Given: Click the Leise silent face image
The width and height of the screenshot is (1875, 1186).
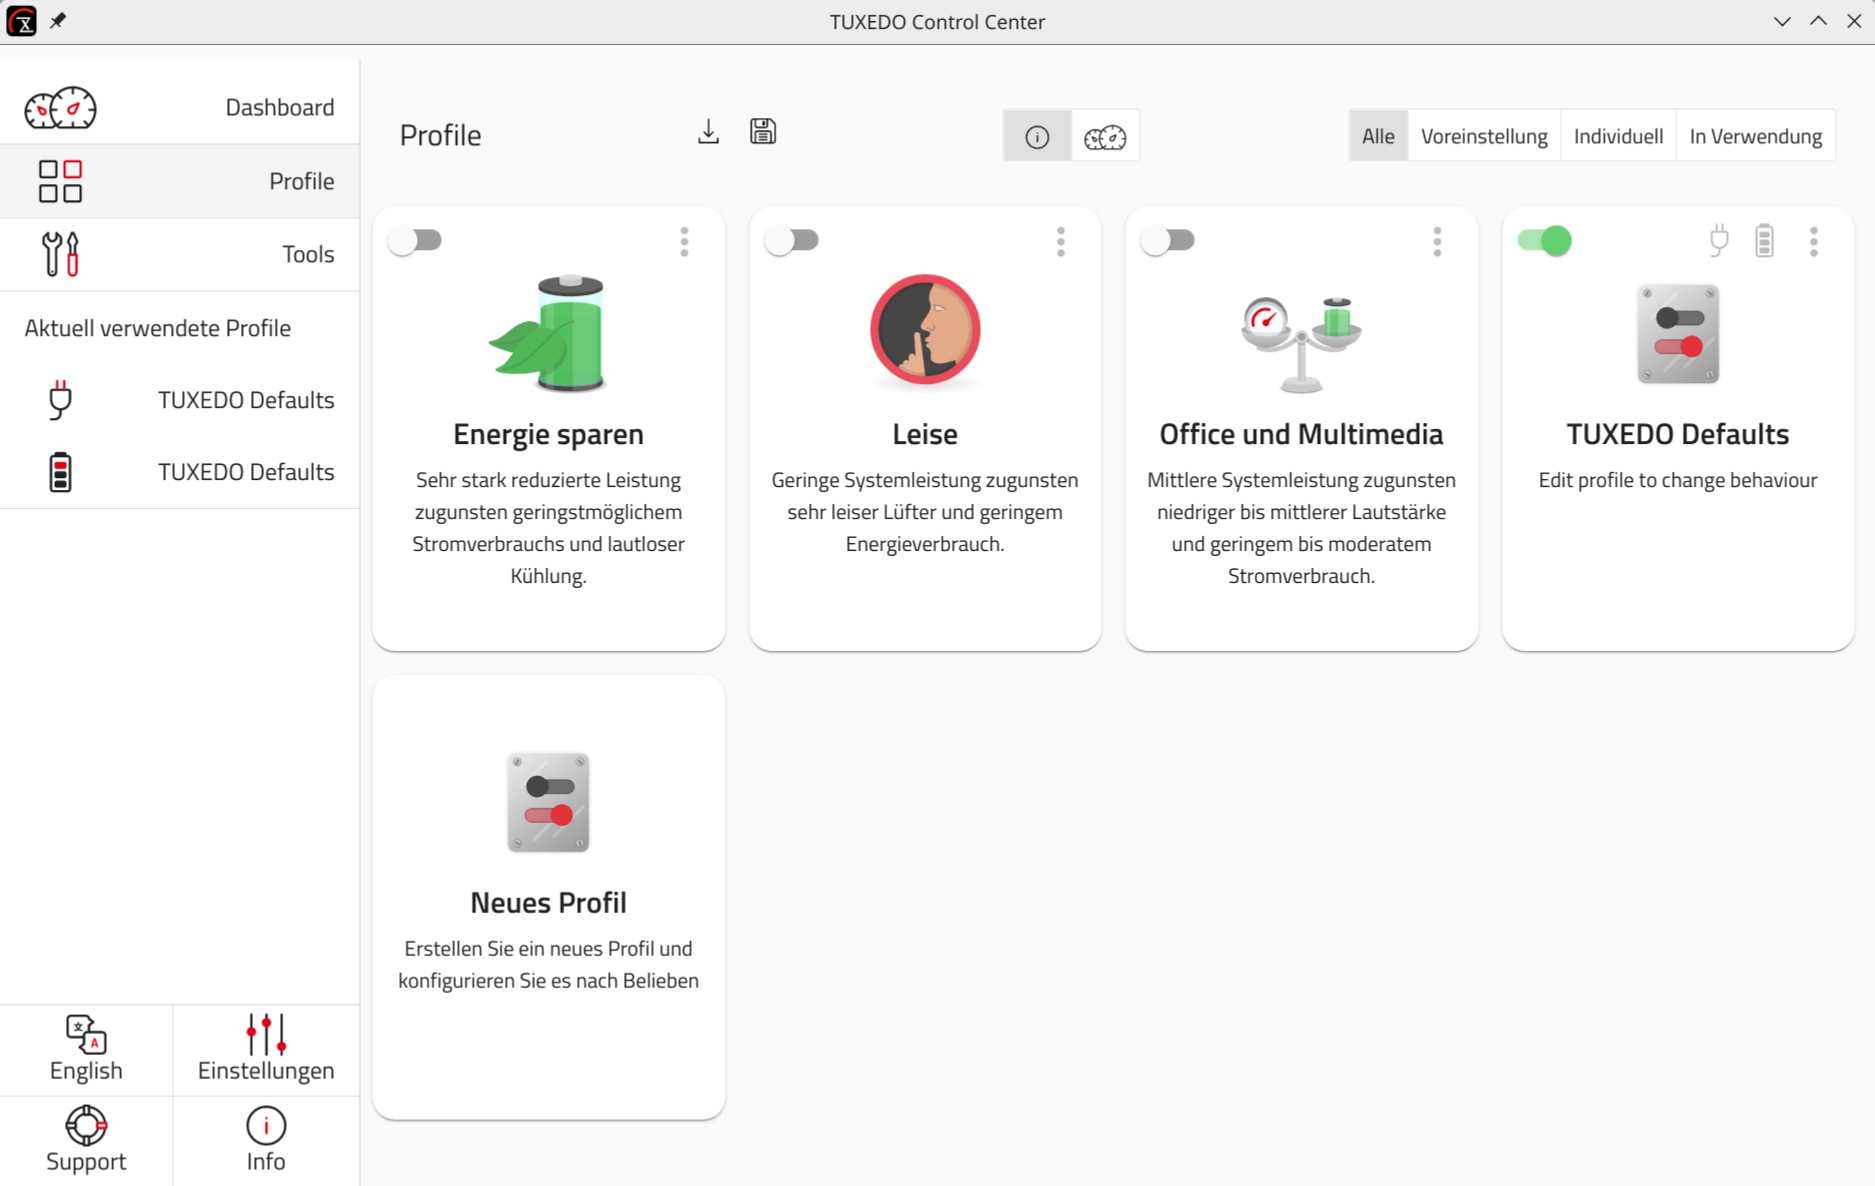Looking at the screenshot, I should click(x=925, y=330).
